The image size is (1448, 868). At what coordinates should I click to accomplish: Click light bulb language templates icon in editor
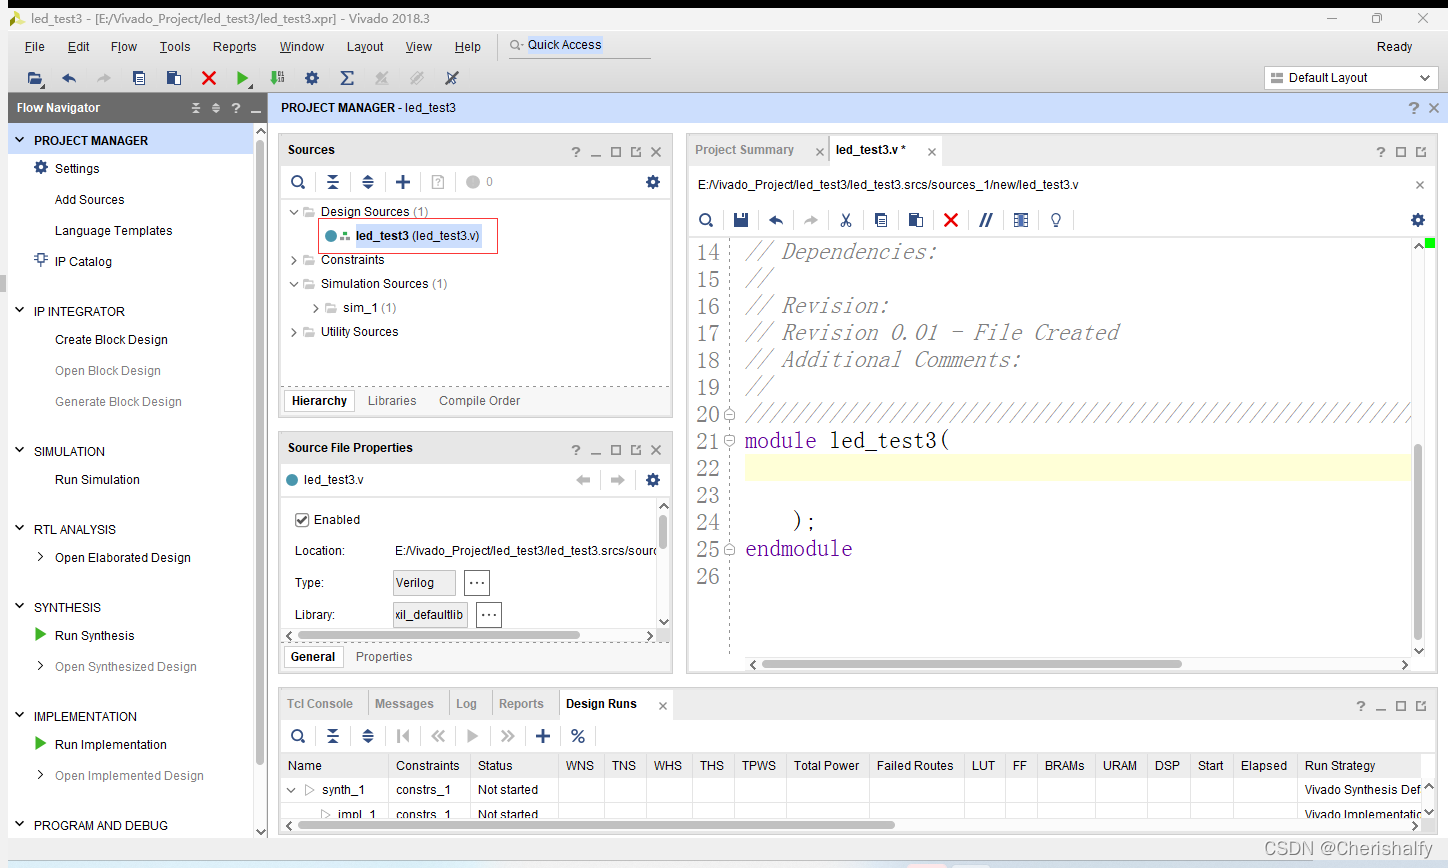[1056, 220]
